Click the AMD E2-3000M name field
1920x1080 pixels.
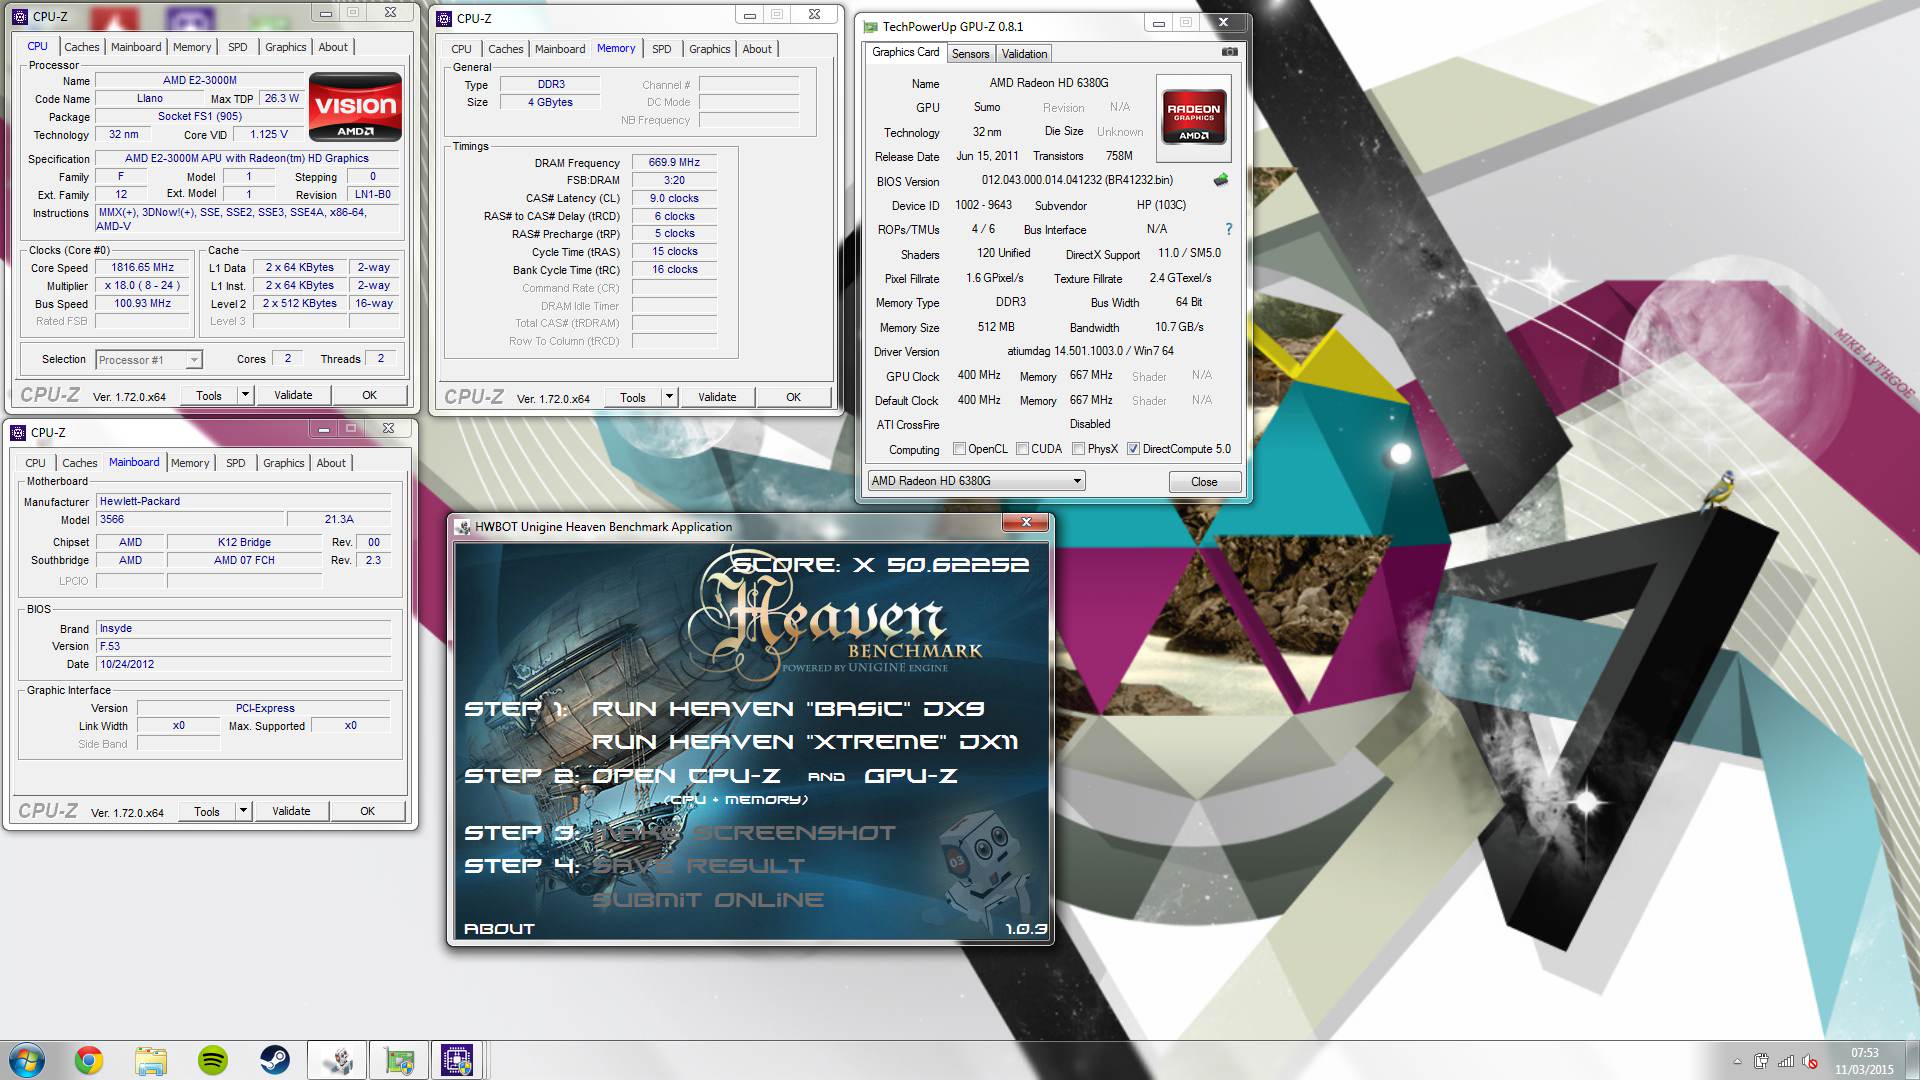199,80
